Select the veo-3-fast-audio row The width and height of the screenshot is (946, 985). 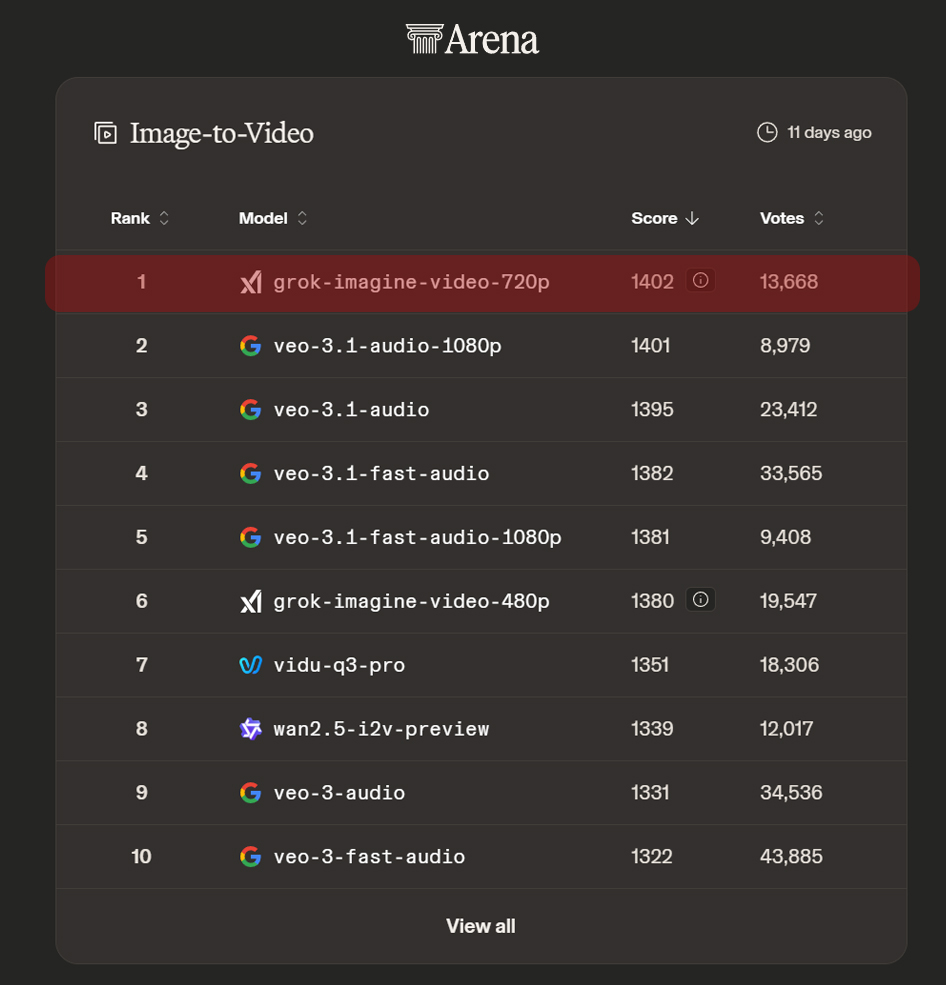(x=480, y=856)
